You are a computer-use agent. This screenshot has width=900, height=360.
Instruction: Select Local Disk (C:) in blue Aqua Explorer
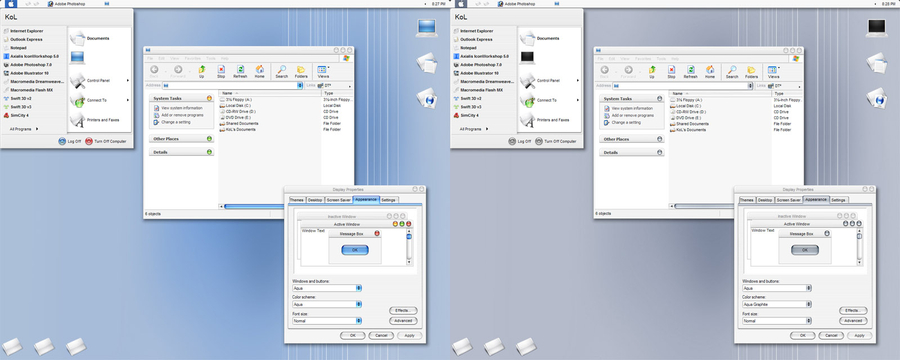tap(236, 106)
